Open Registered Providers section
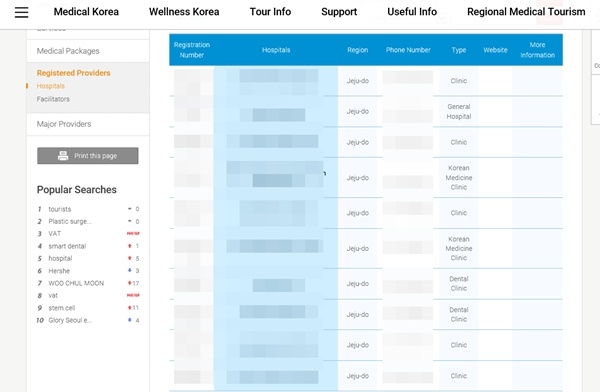The height and width of the screenshot is (392, 600). click(x=73, y=73)
